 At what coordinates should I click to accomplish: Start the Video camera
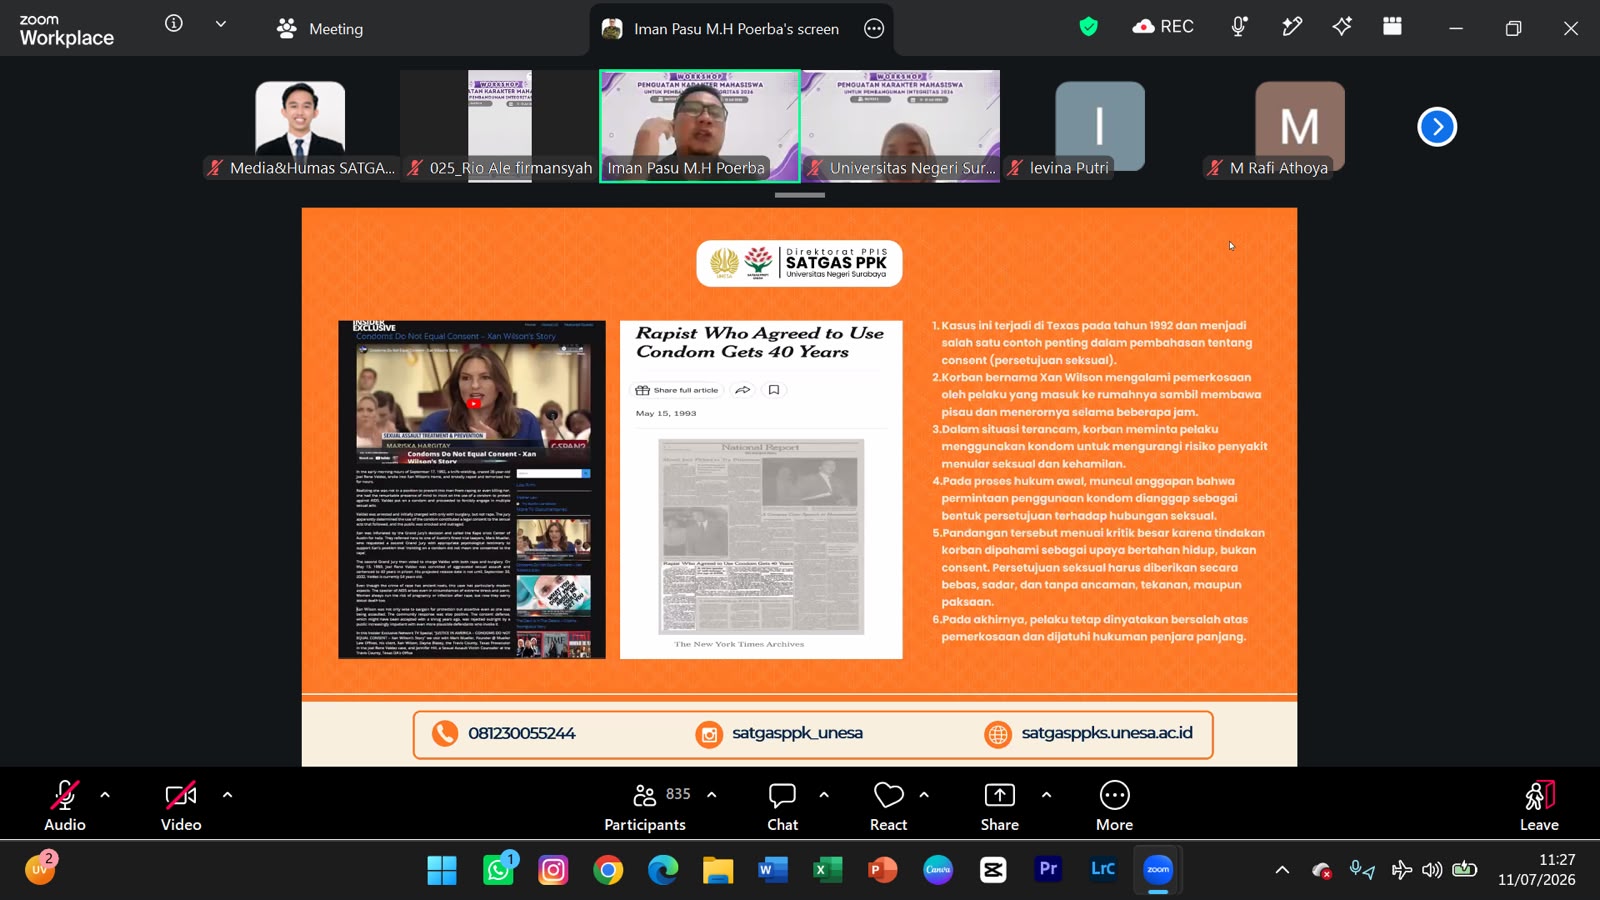coord(181,805)
